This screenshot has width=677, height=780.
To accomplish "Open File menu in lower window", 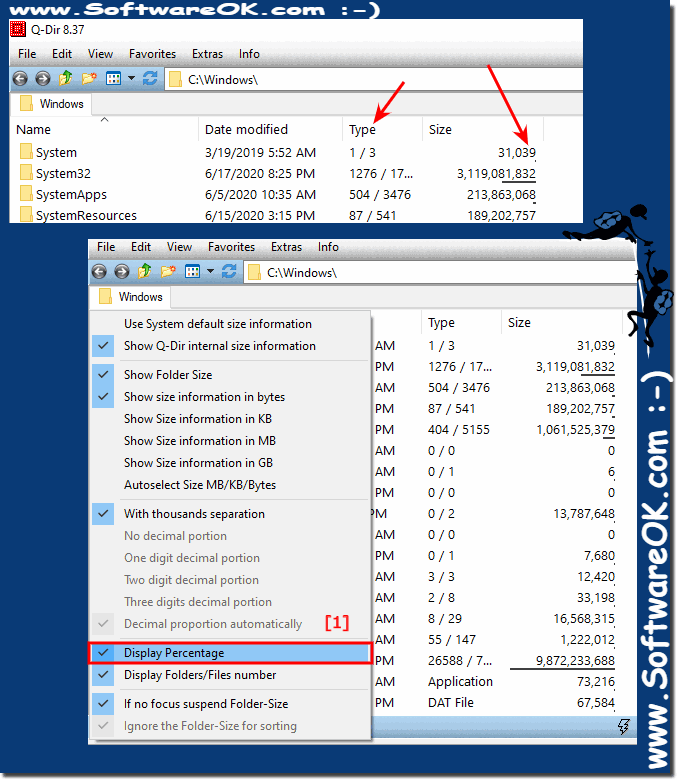I will 106,247.
